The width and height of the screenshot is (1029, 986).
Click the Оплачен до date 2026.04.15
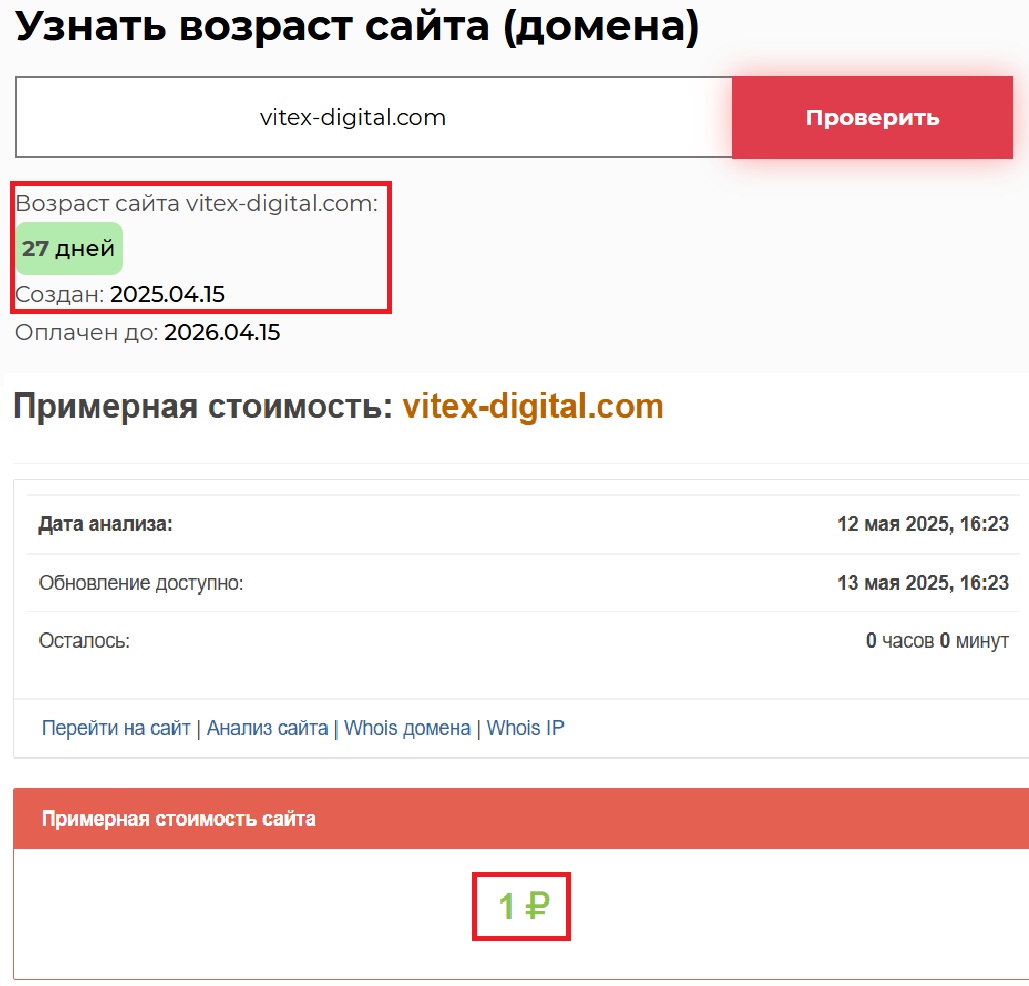pos(222,333)
